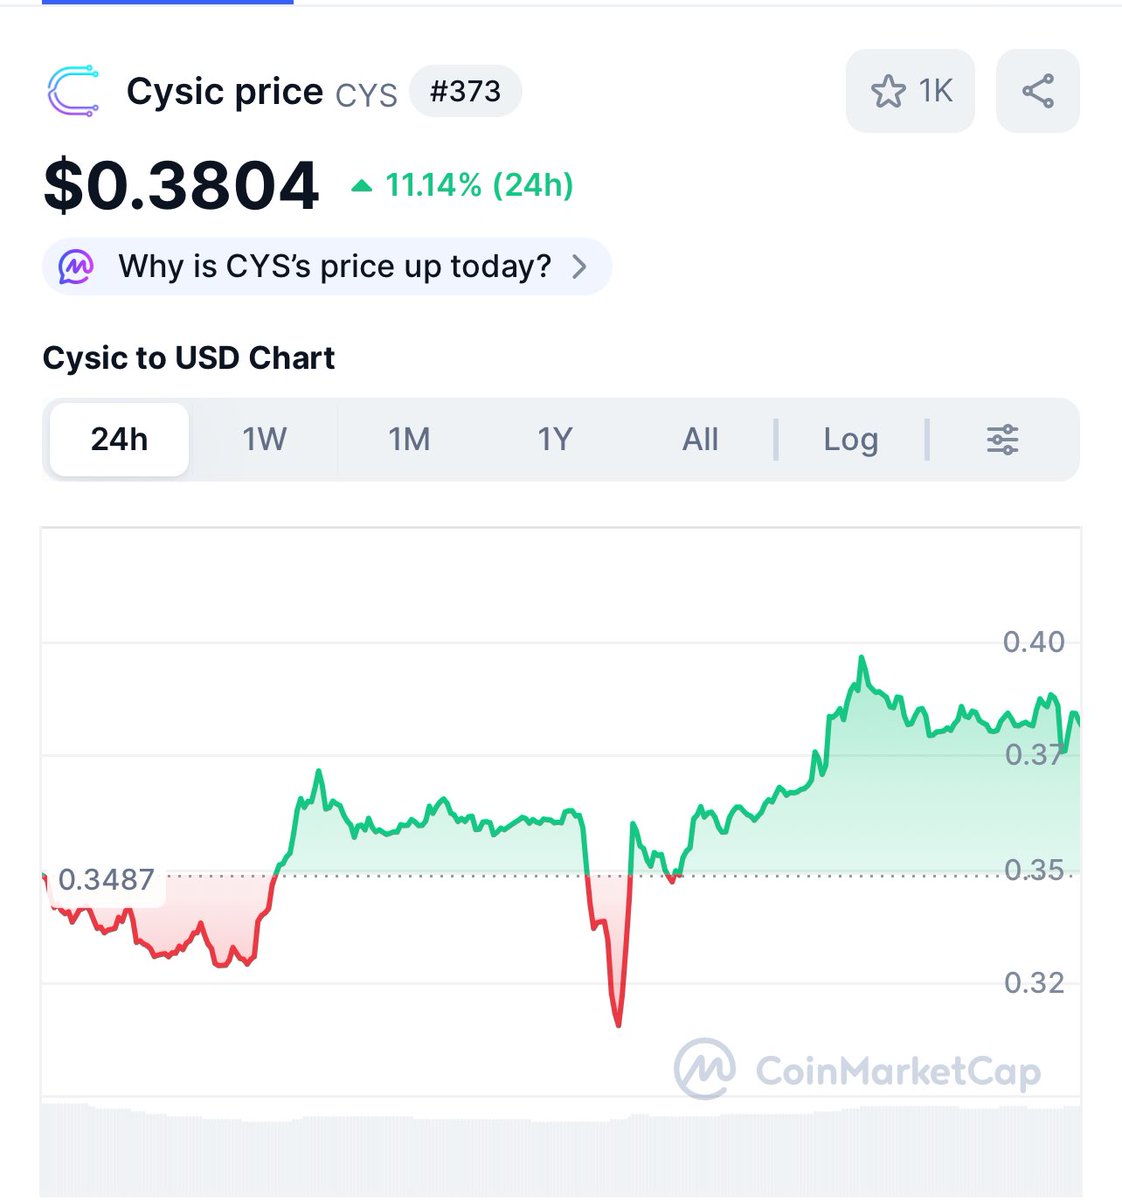
Task: Click the Cysic coin logo icon
Action: (x=73, y=92)
